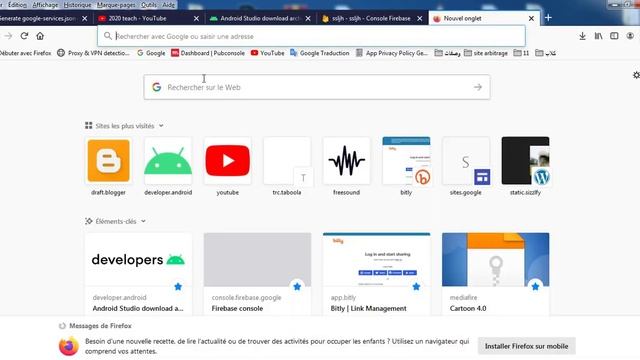Close the Android Studio download tab

(x=308, y=18)
